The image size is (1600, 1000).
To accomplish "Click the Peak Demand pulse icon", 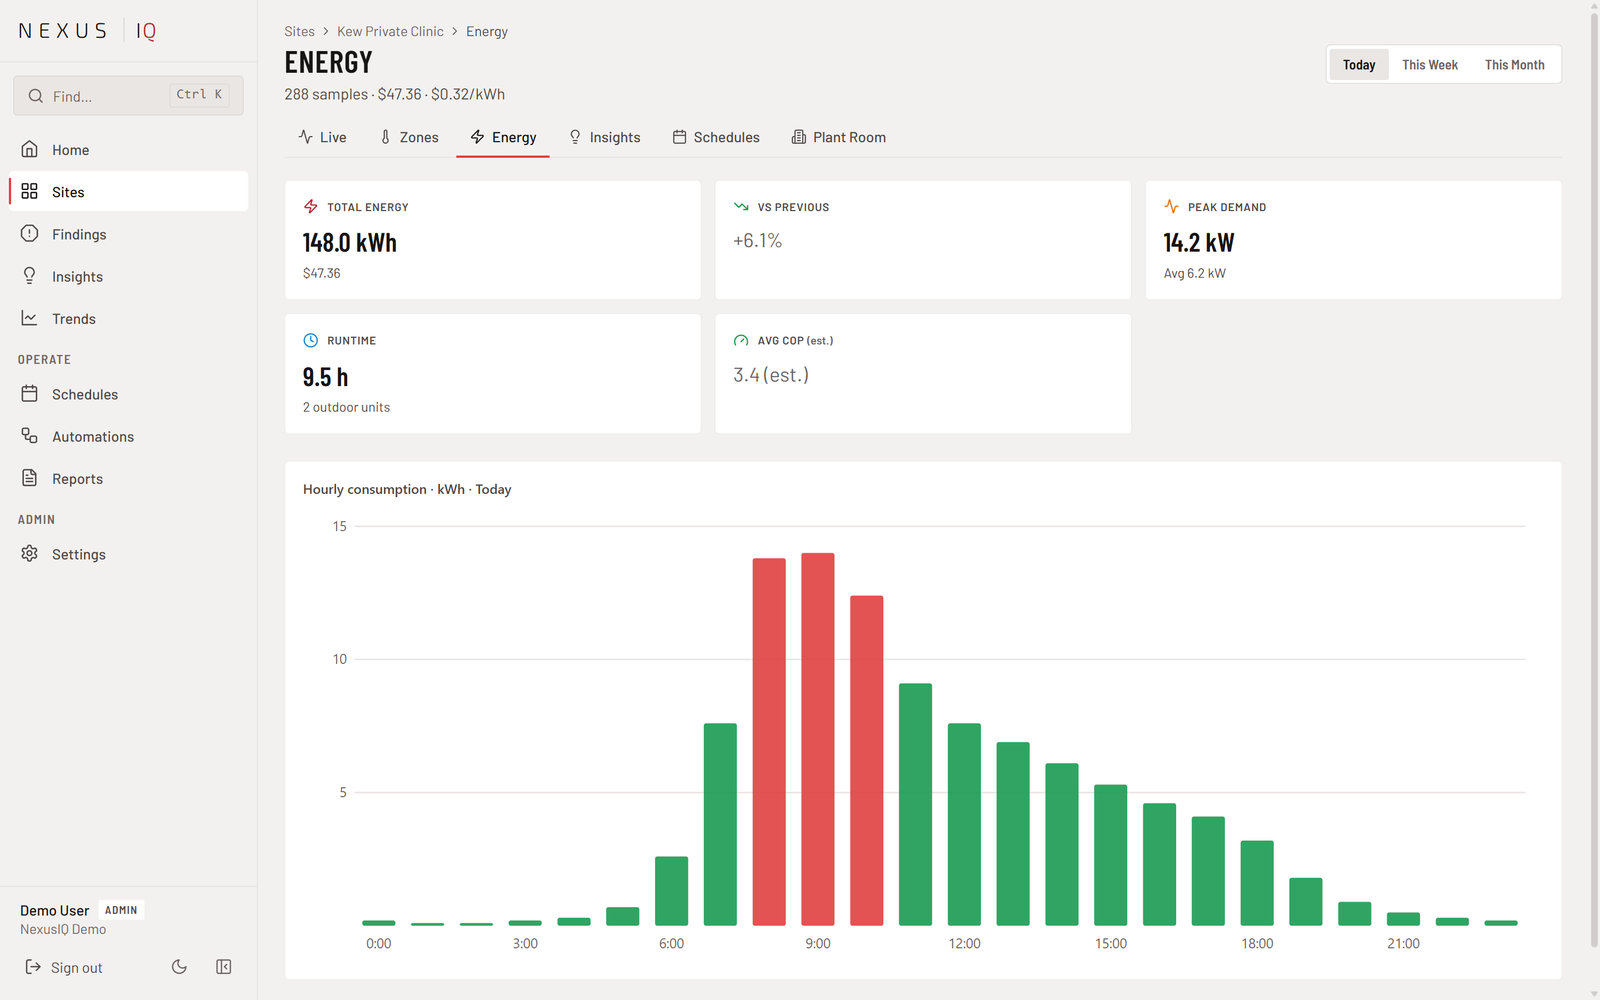I will [x=1172, y=207].
